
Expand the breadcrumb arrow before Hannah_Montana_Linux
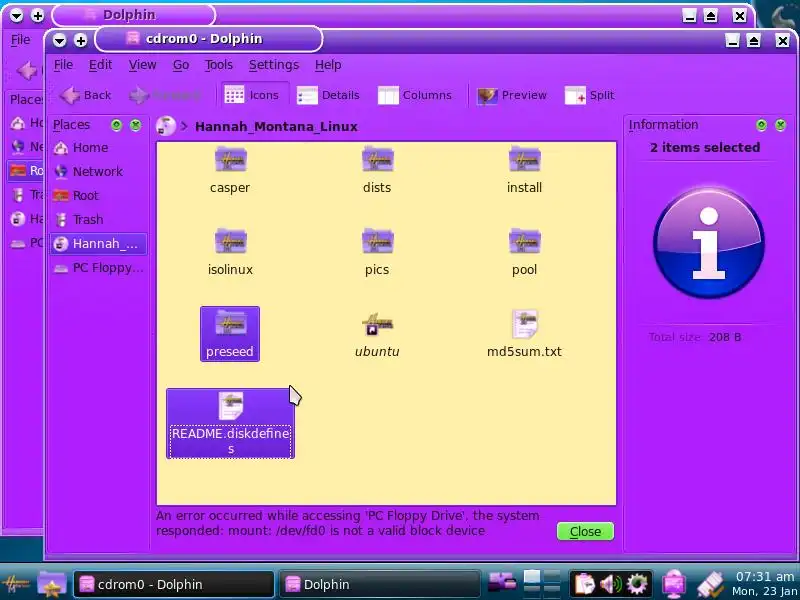(184, 126)
